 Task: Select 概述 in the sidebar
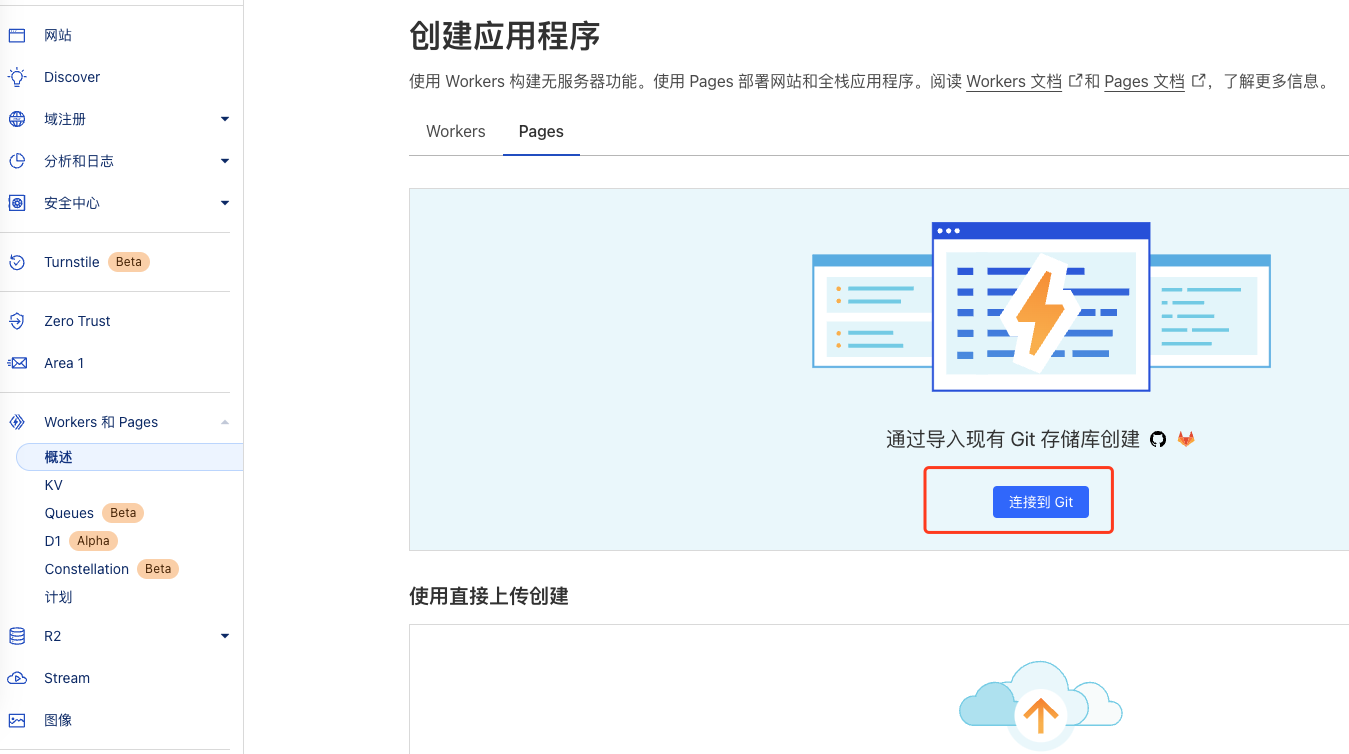pos(59,457)
